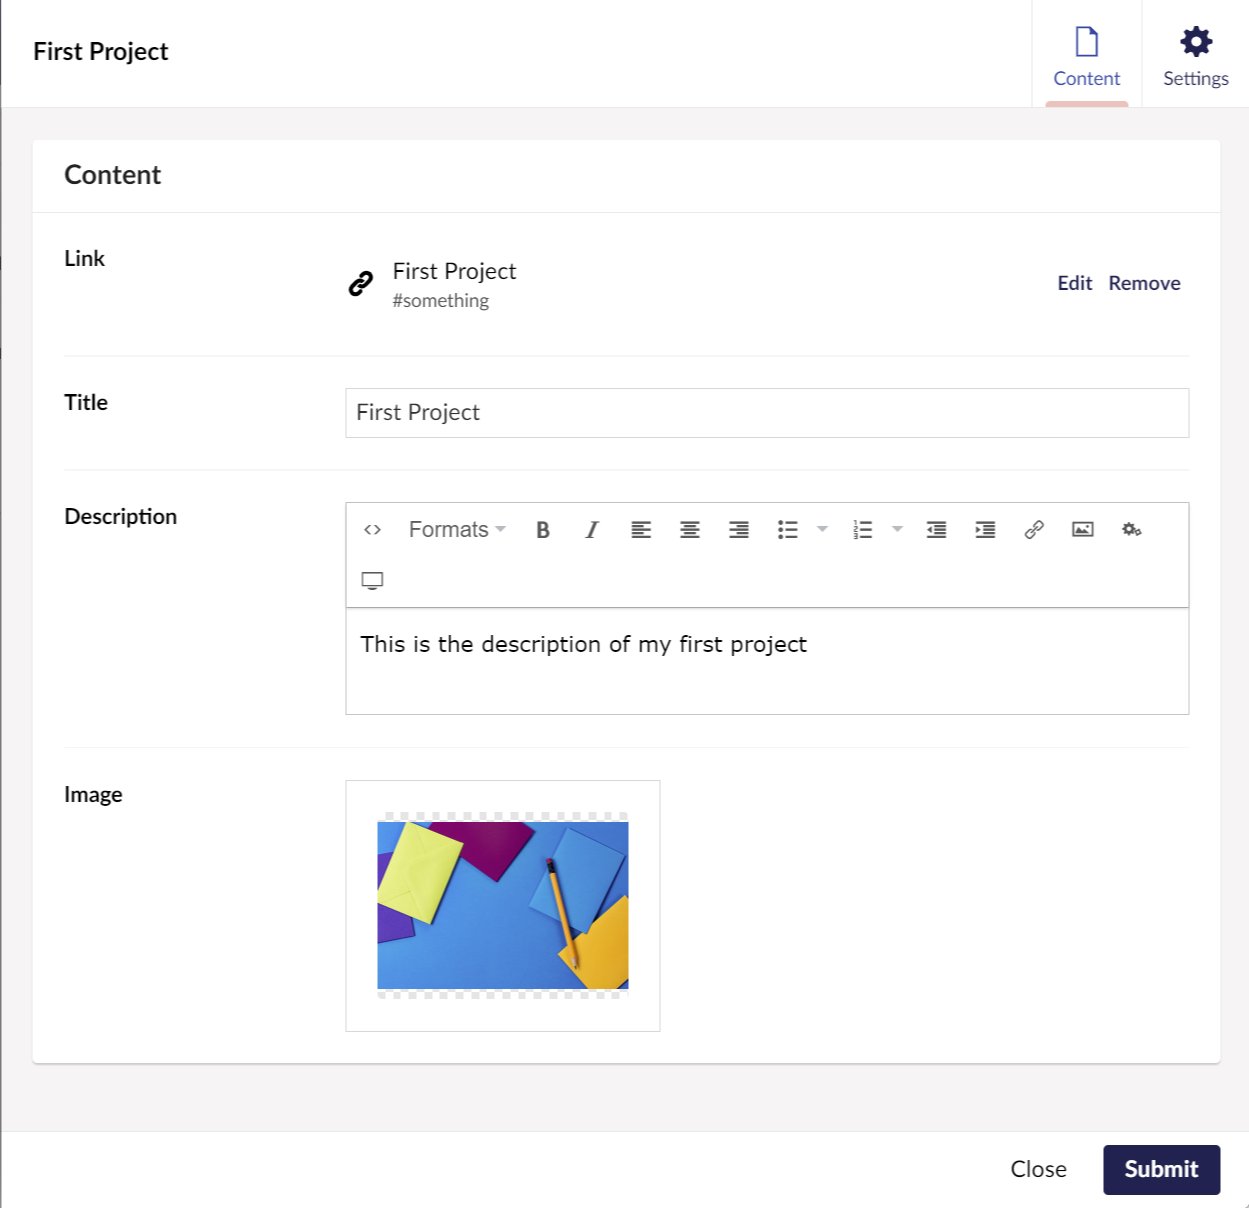Viewport: 1249px width, 1208px height.
Task: Center align the description text
Action: tap(690, 530)
